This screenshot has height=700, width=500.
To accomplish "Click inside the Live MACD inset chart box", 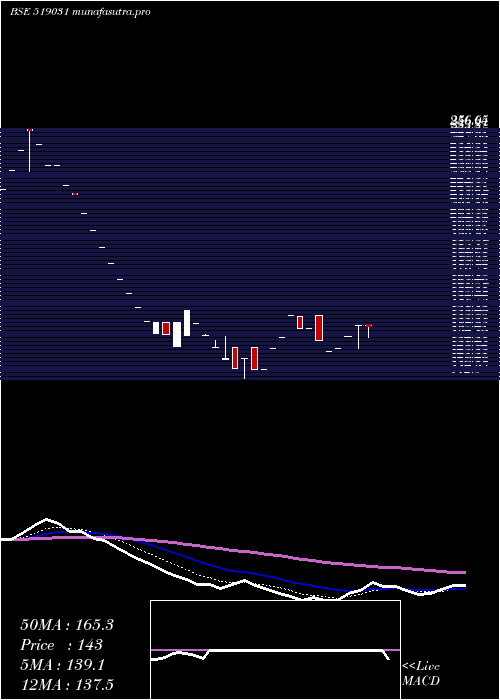I will tap(275, 650).
